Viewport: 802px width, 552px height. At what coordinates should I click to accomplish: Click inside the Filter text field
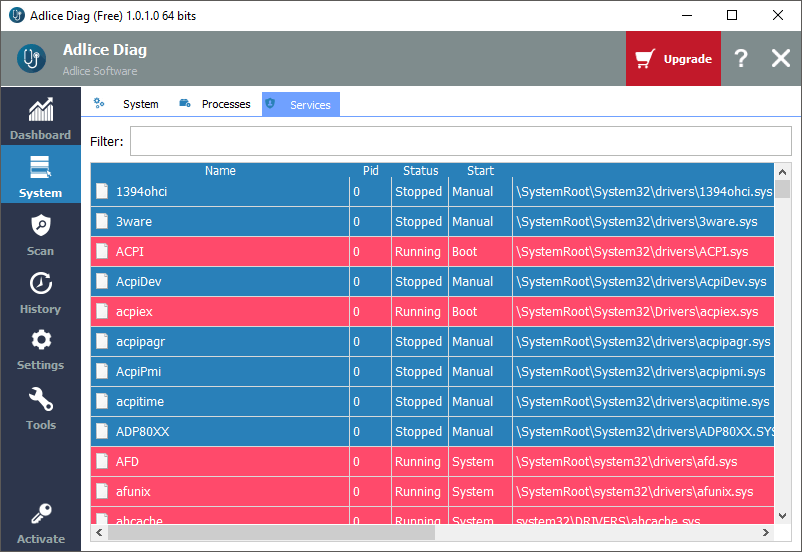[x=460, y=141]
